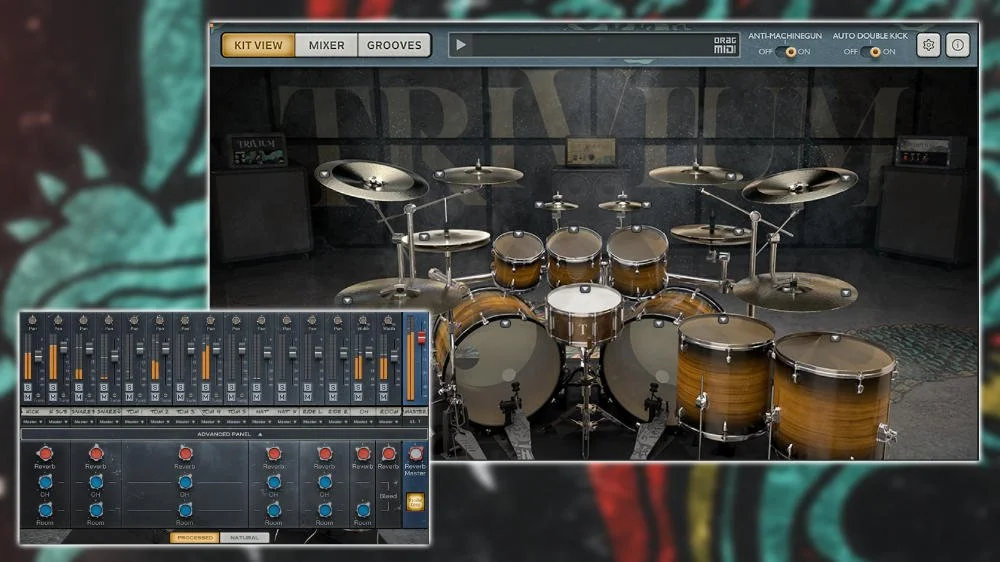This screenshot has height=562, width=1000.
Task: Open the ROOM channel output dropdown
Action: pos(388,422)
